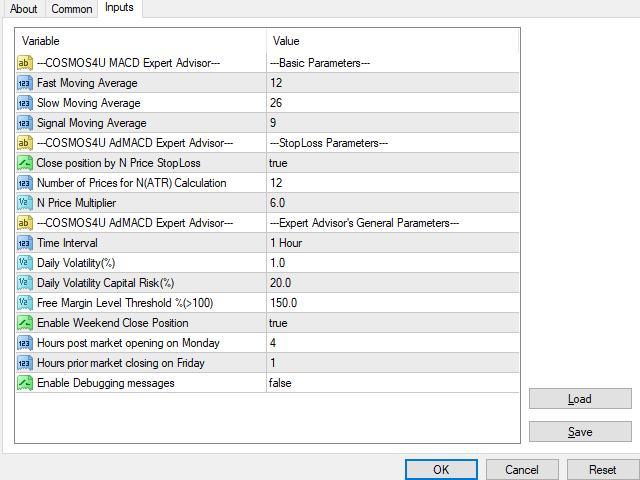Edit Daily Volatility Capital Risk value 20.0
The height and width of the screenshot is (480, 640).
393,283
